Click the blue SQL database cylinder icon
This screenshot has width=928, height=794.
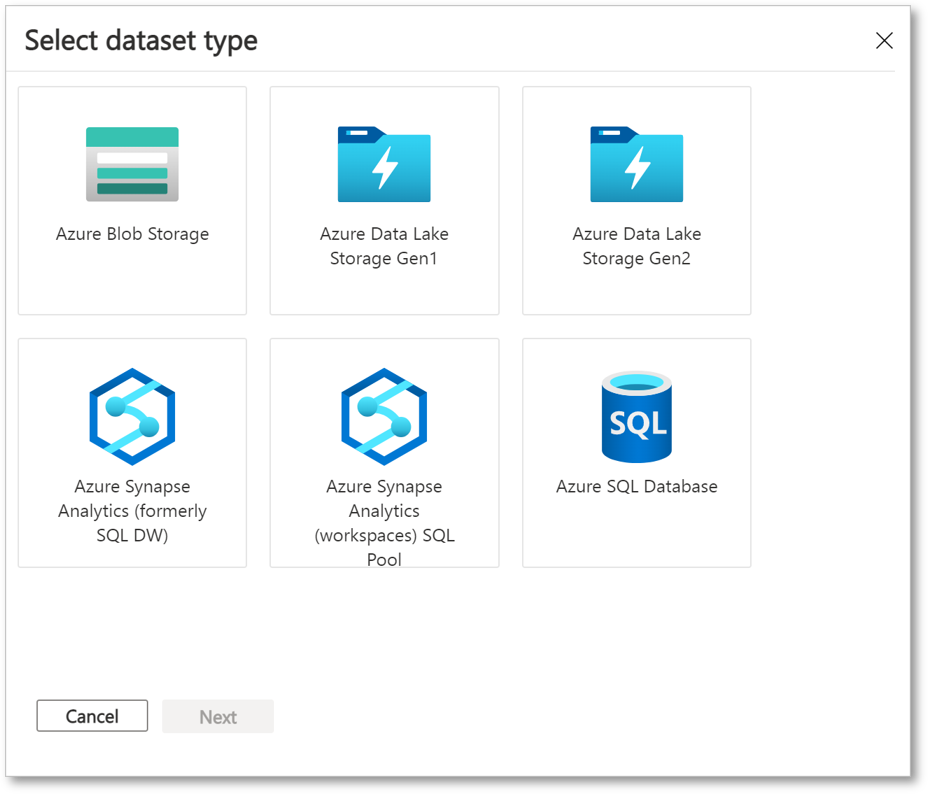(x=637, y=416)
